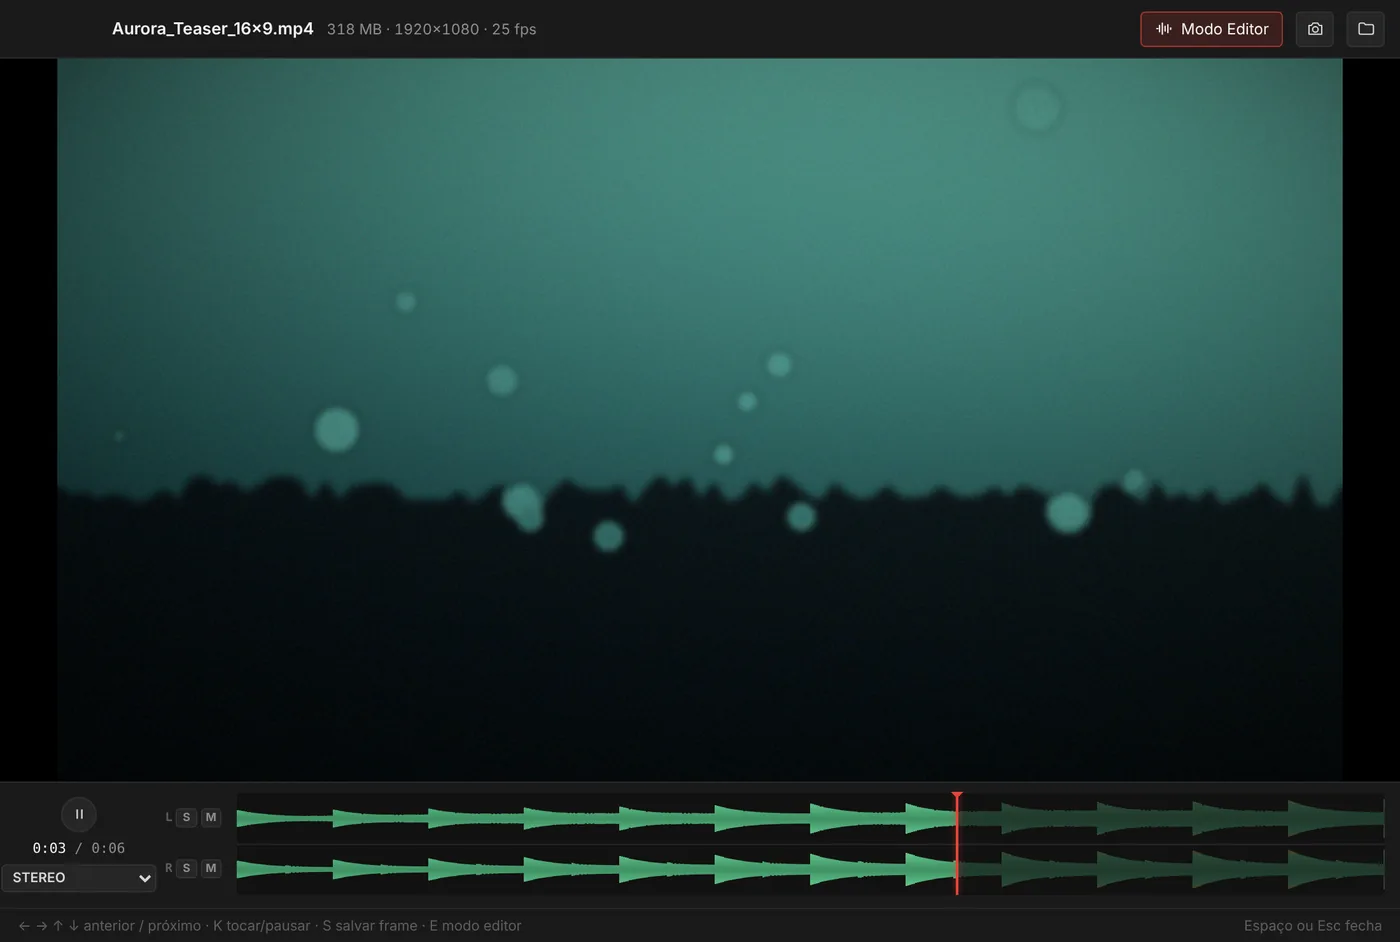Click the red playhead marker on the waveform
This screenshot has height=942, width=1400.
coord(957,844)
